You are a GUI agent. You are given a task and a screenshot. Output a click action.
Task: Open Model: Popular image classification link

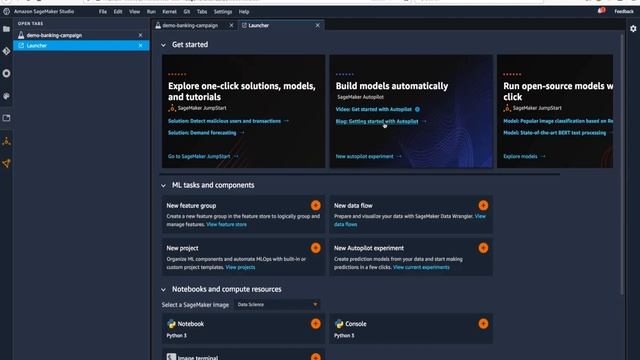coord(558,121)
